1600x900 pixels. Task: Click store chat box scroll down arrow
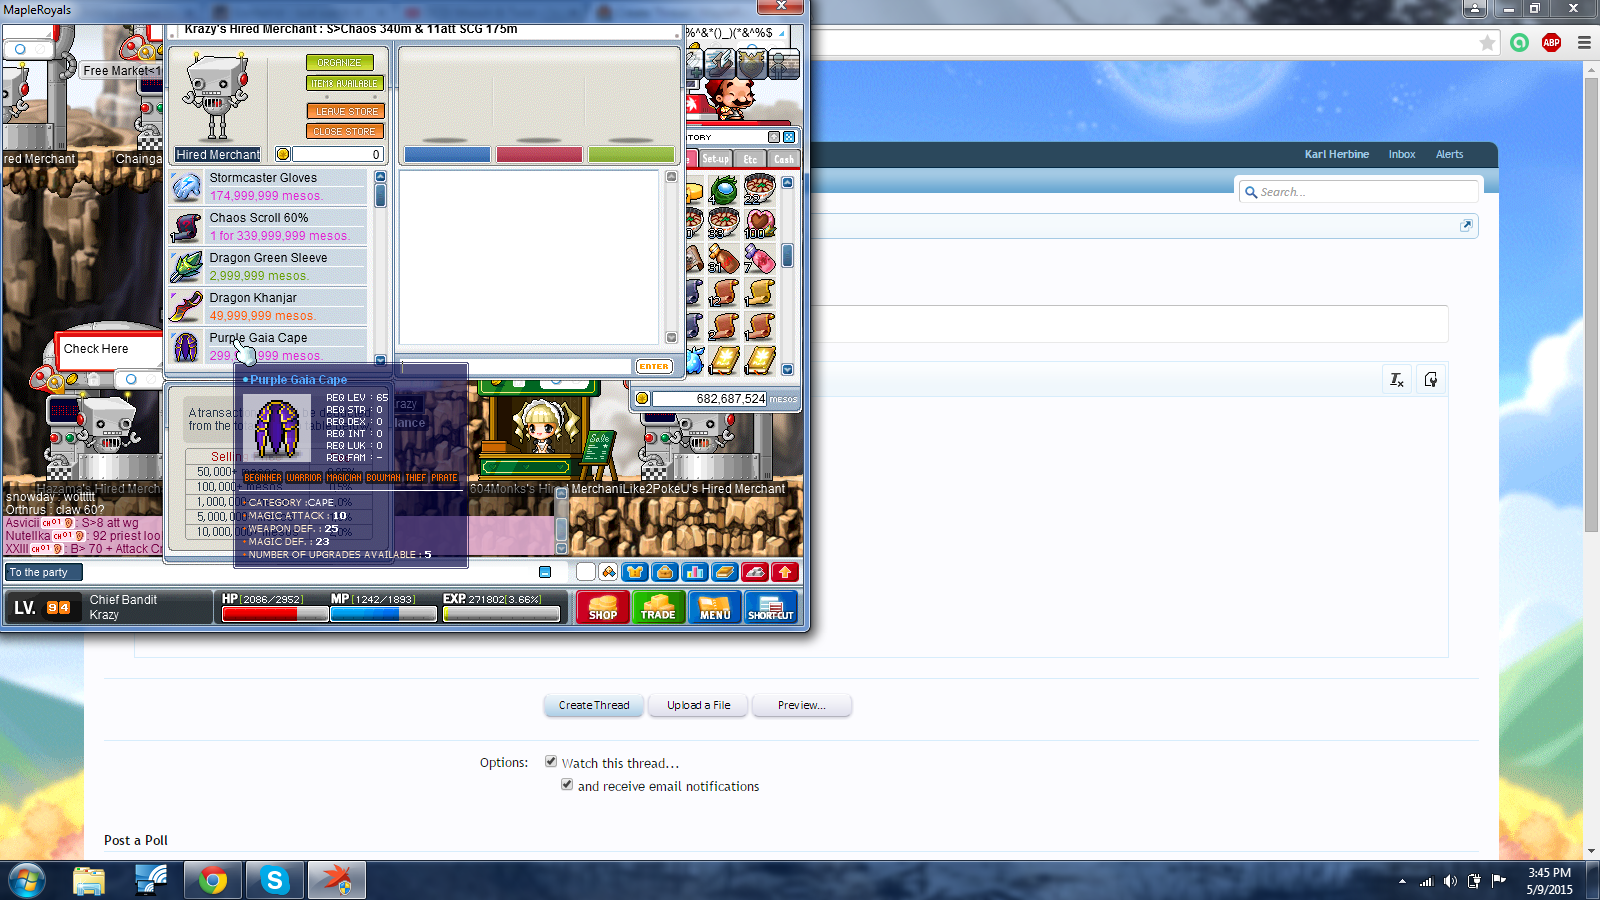click(672, 337)
